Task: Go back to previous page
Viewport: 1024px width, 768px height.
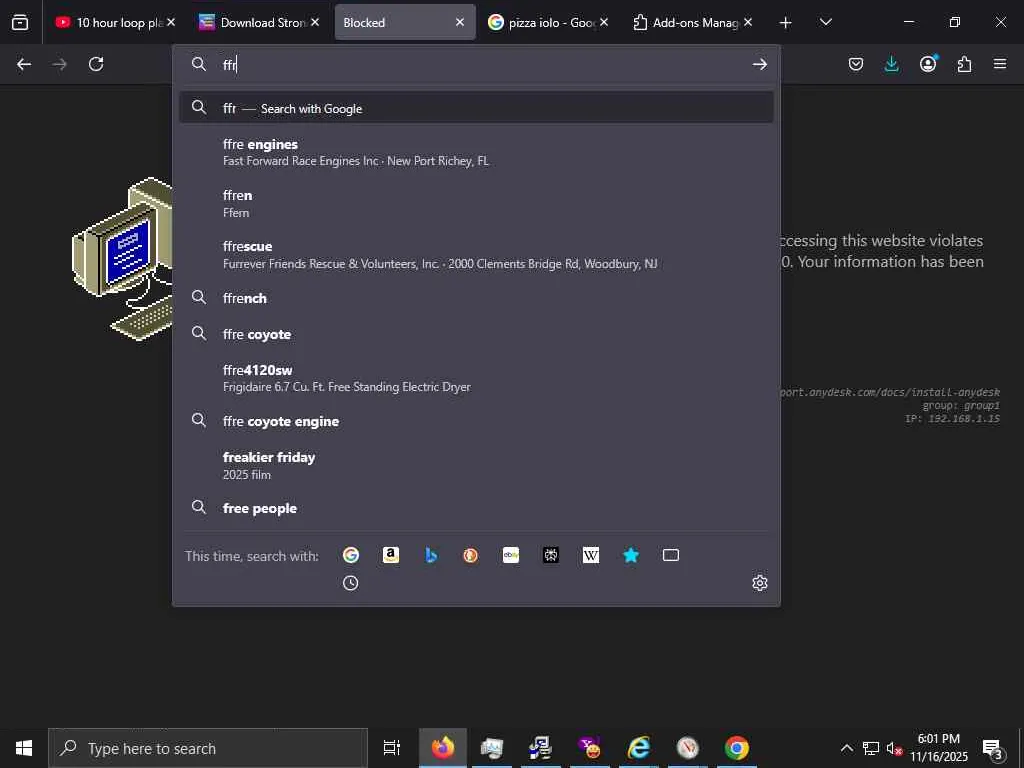Action: [x=24, y=64]
